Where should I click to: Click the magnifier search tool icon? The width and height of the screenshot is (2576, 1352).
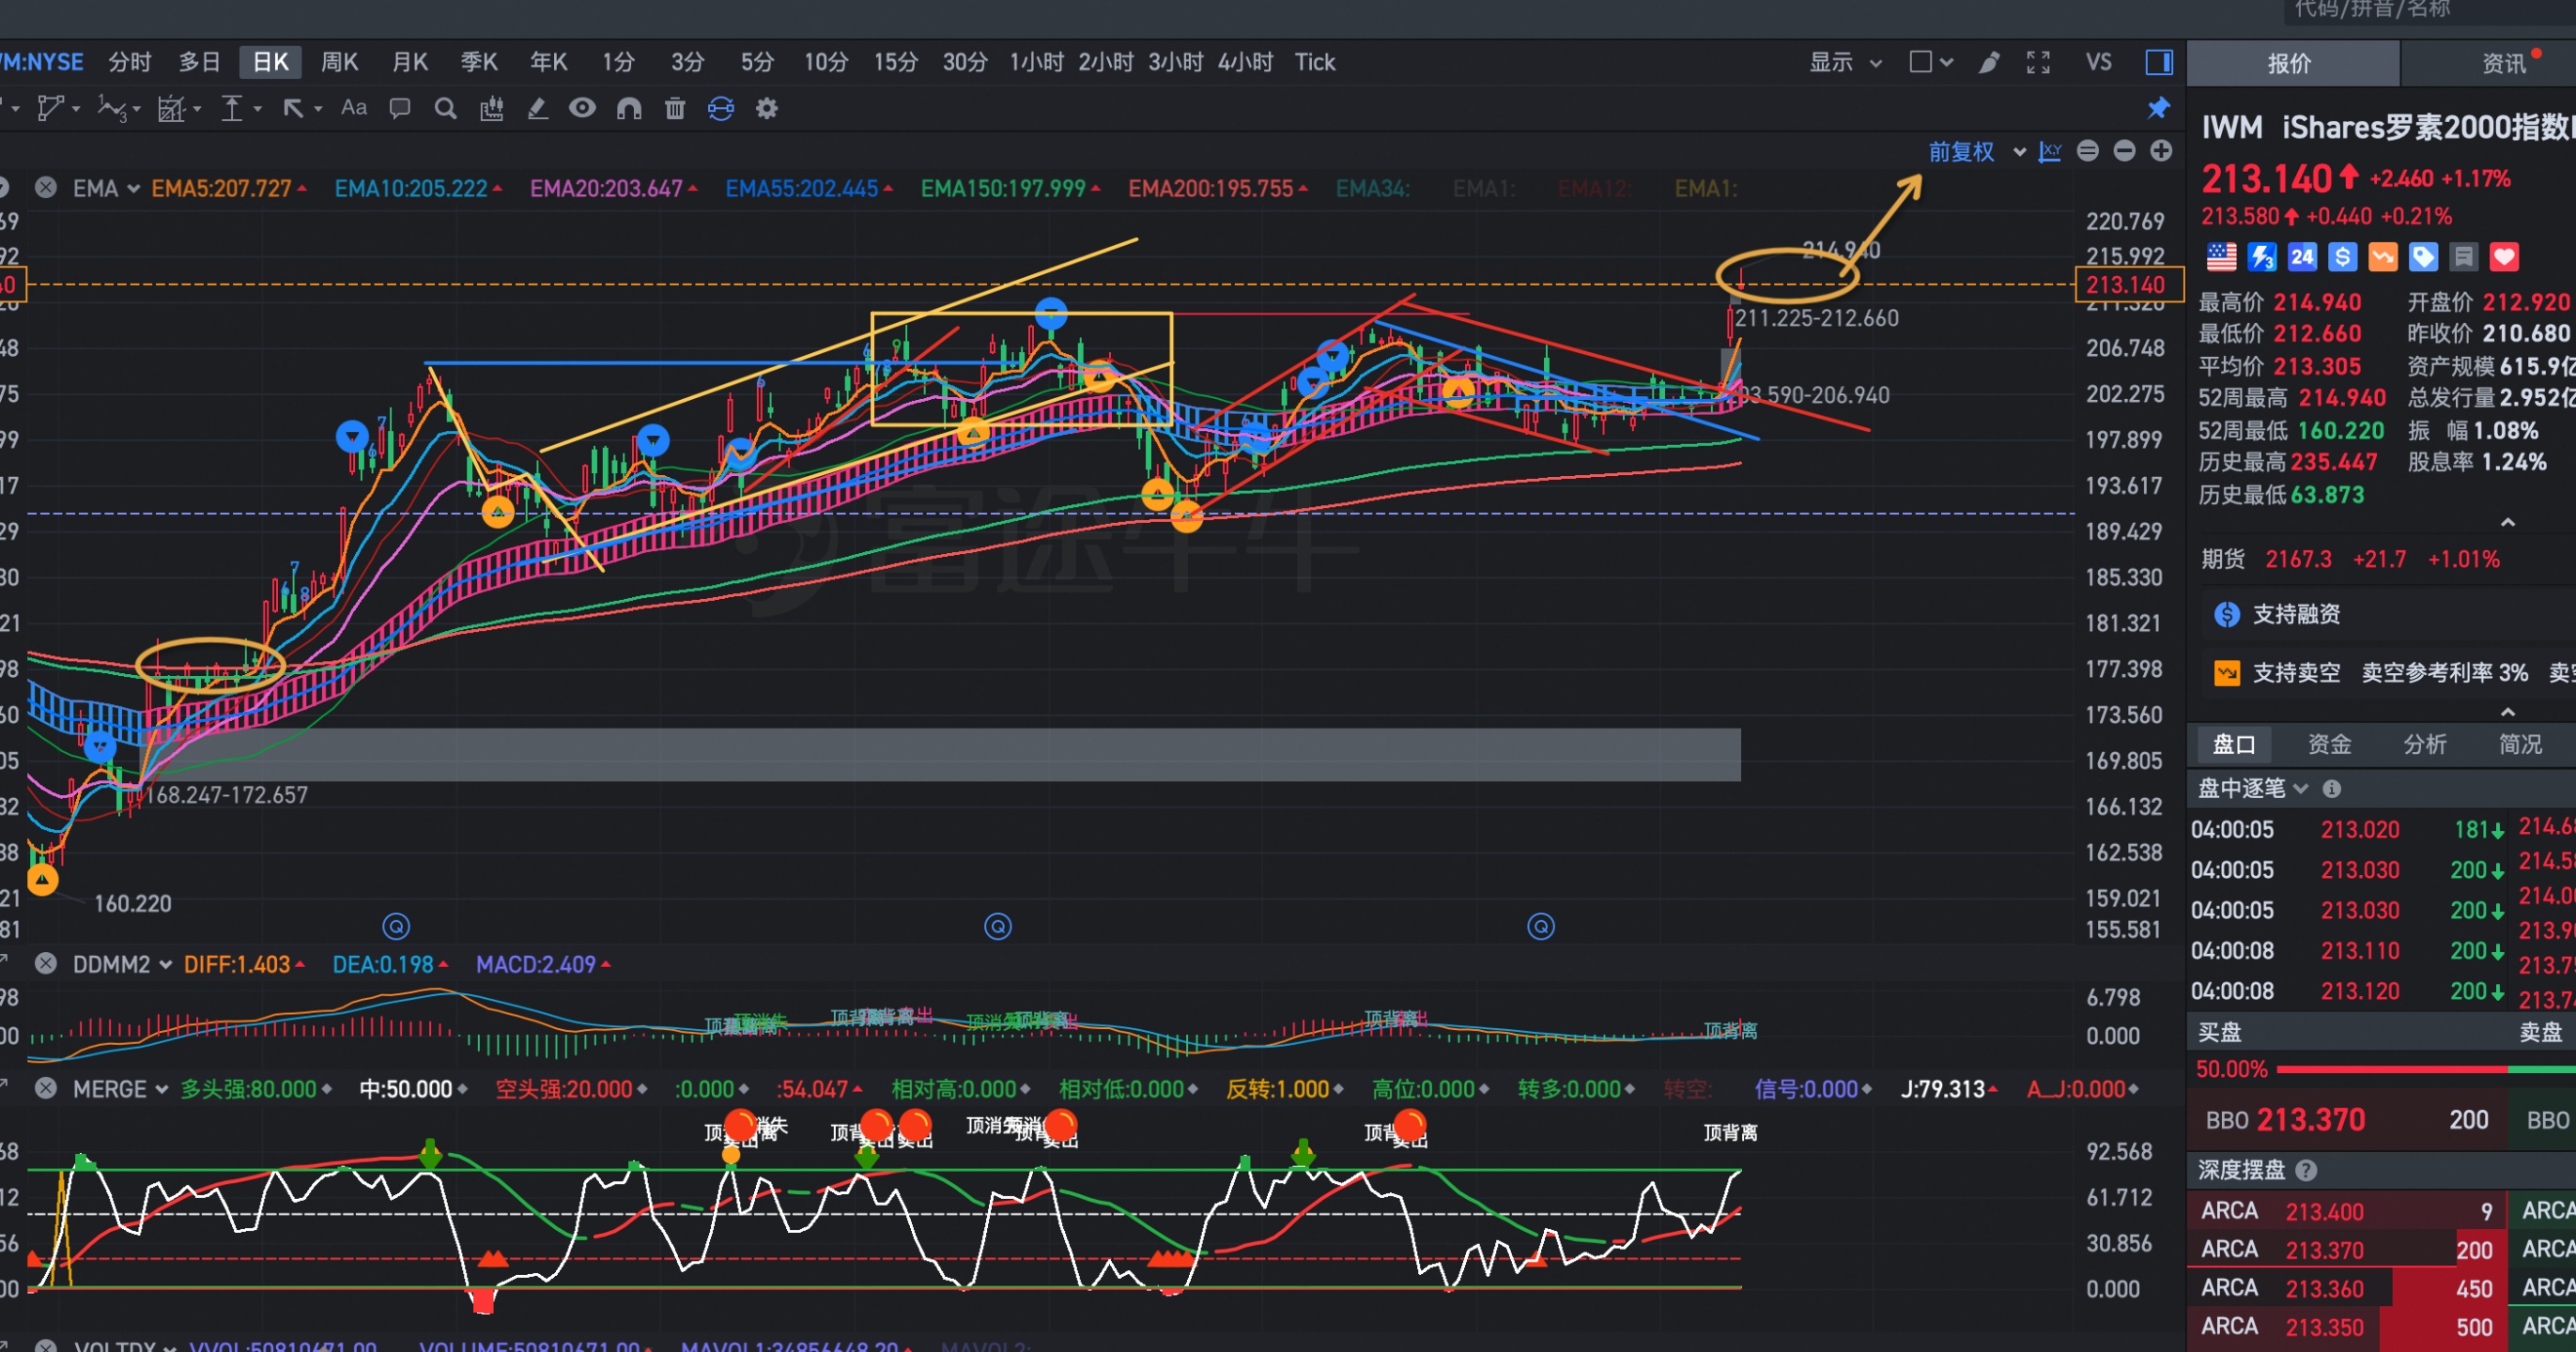click(x=446, y=108)
